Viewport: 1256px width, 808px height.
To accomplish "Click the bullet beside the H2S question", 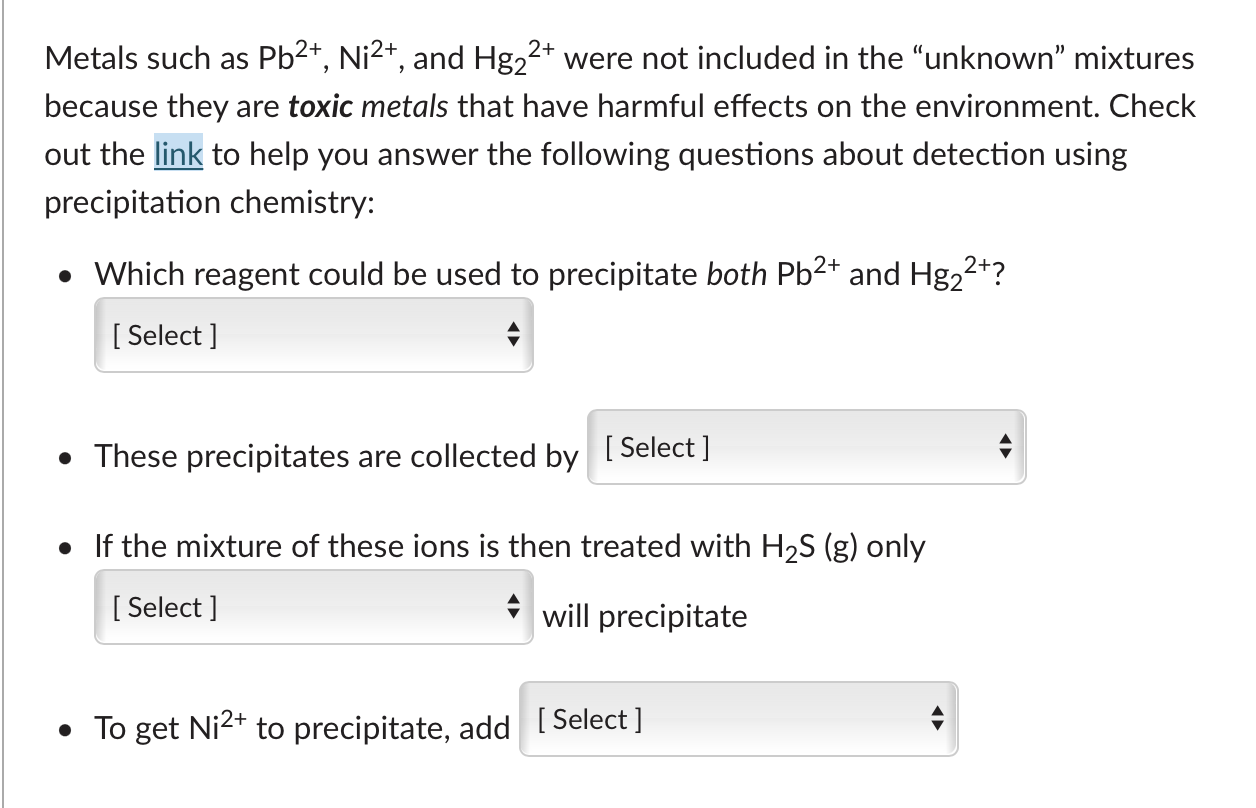I will (x=66, y=546).
